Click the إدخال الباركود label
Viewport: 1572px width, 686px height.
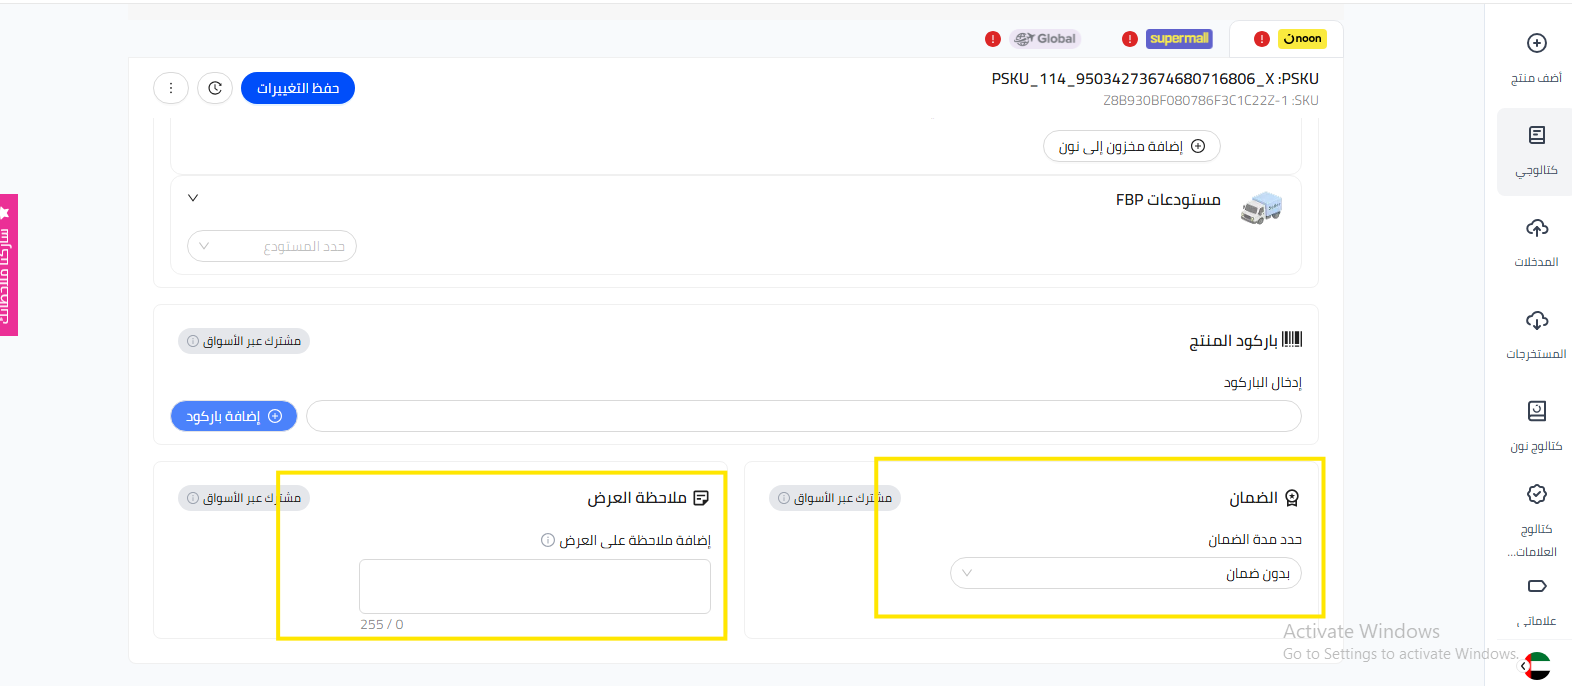pos(1263,383)
